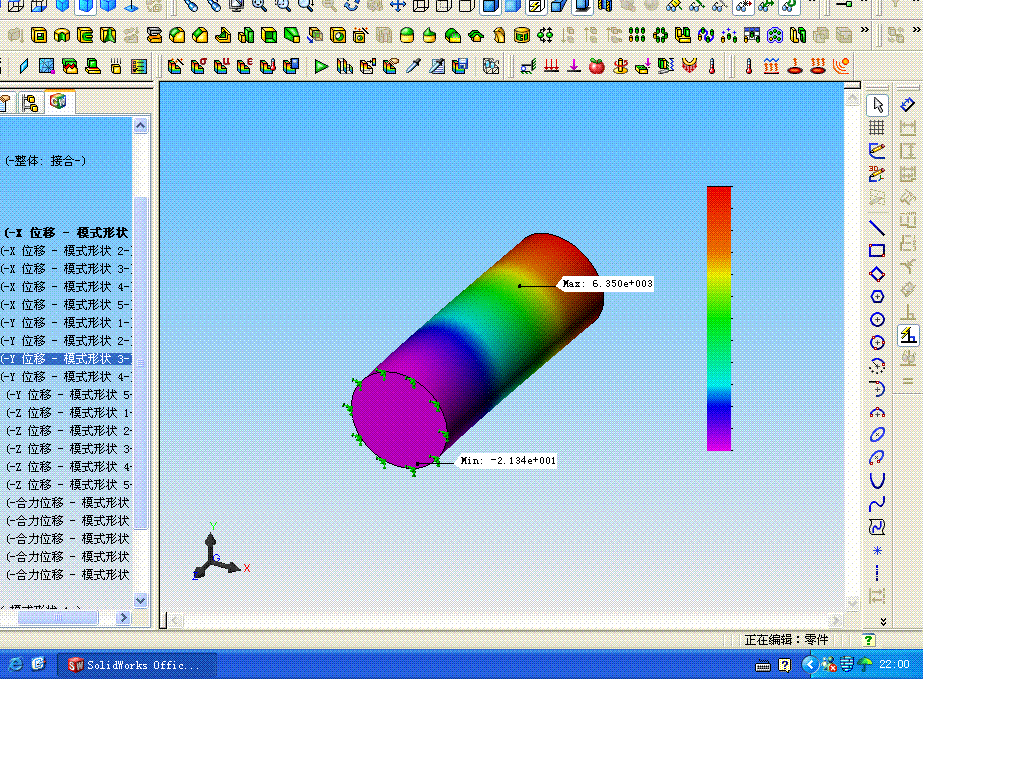This screenshot has height=768, width=1024.
Task: Click the create mesh icon
Action: (x=46, y=66)
